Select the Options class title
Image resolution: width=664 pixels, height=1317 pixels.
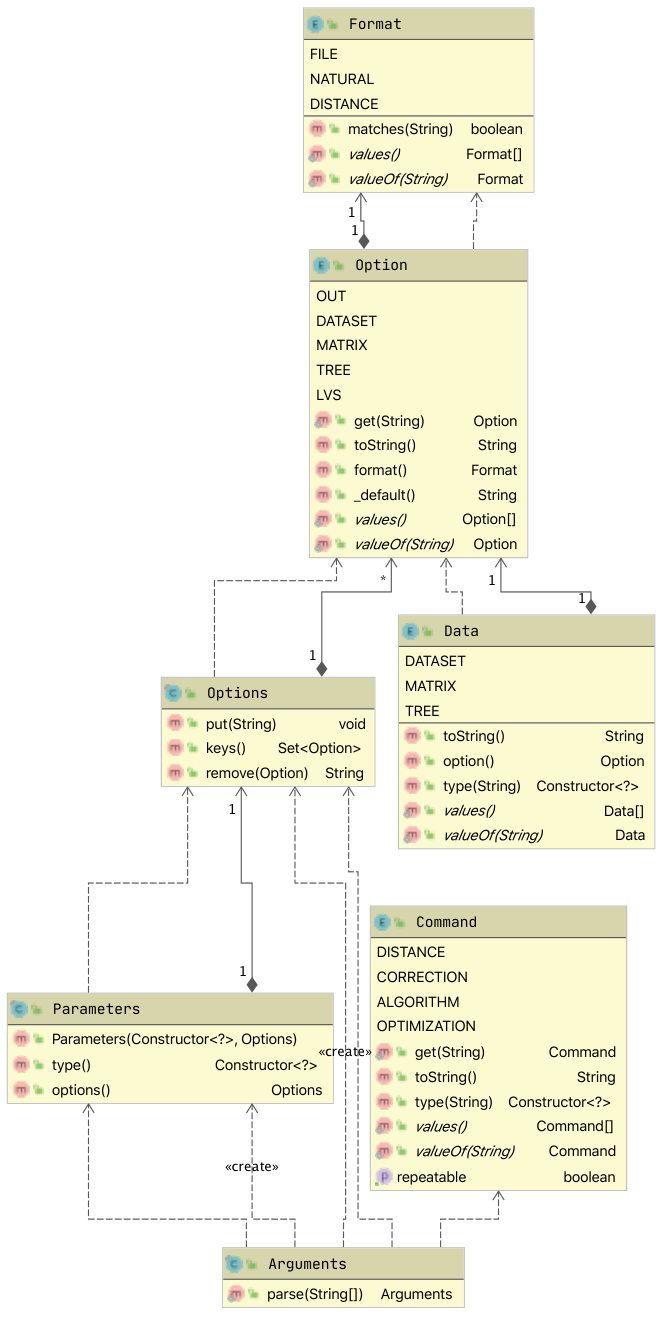tap(237, 693)
